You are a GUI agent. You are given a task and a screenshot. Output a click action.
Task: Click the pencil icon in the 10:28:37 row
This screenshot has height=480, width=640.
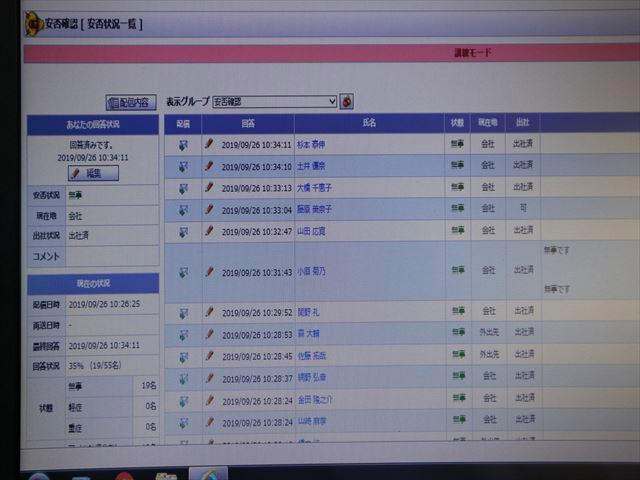pyautogui.click(x=209, y=378)
